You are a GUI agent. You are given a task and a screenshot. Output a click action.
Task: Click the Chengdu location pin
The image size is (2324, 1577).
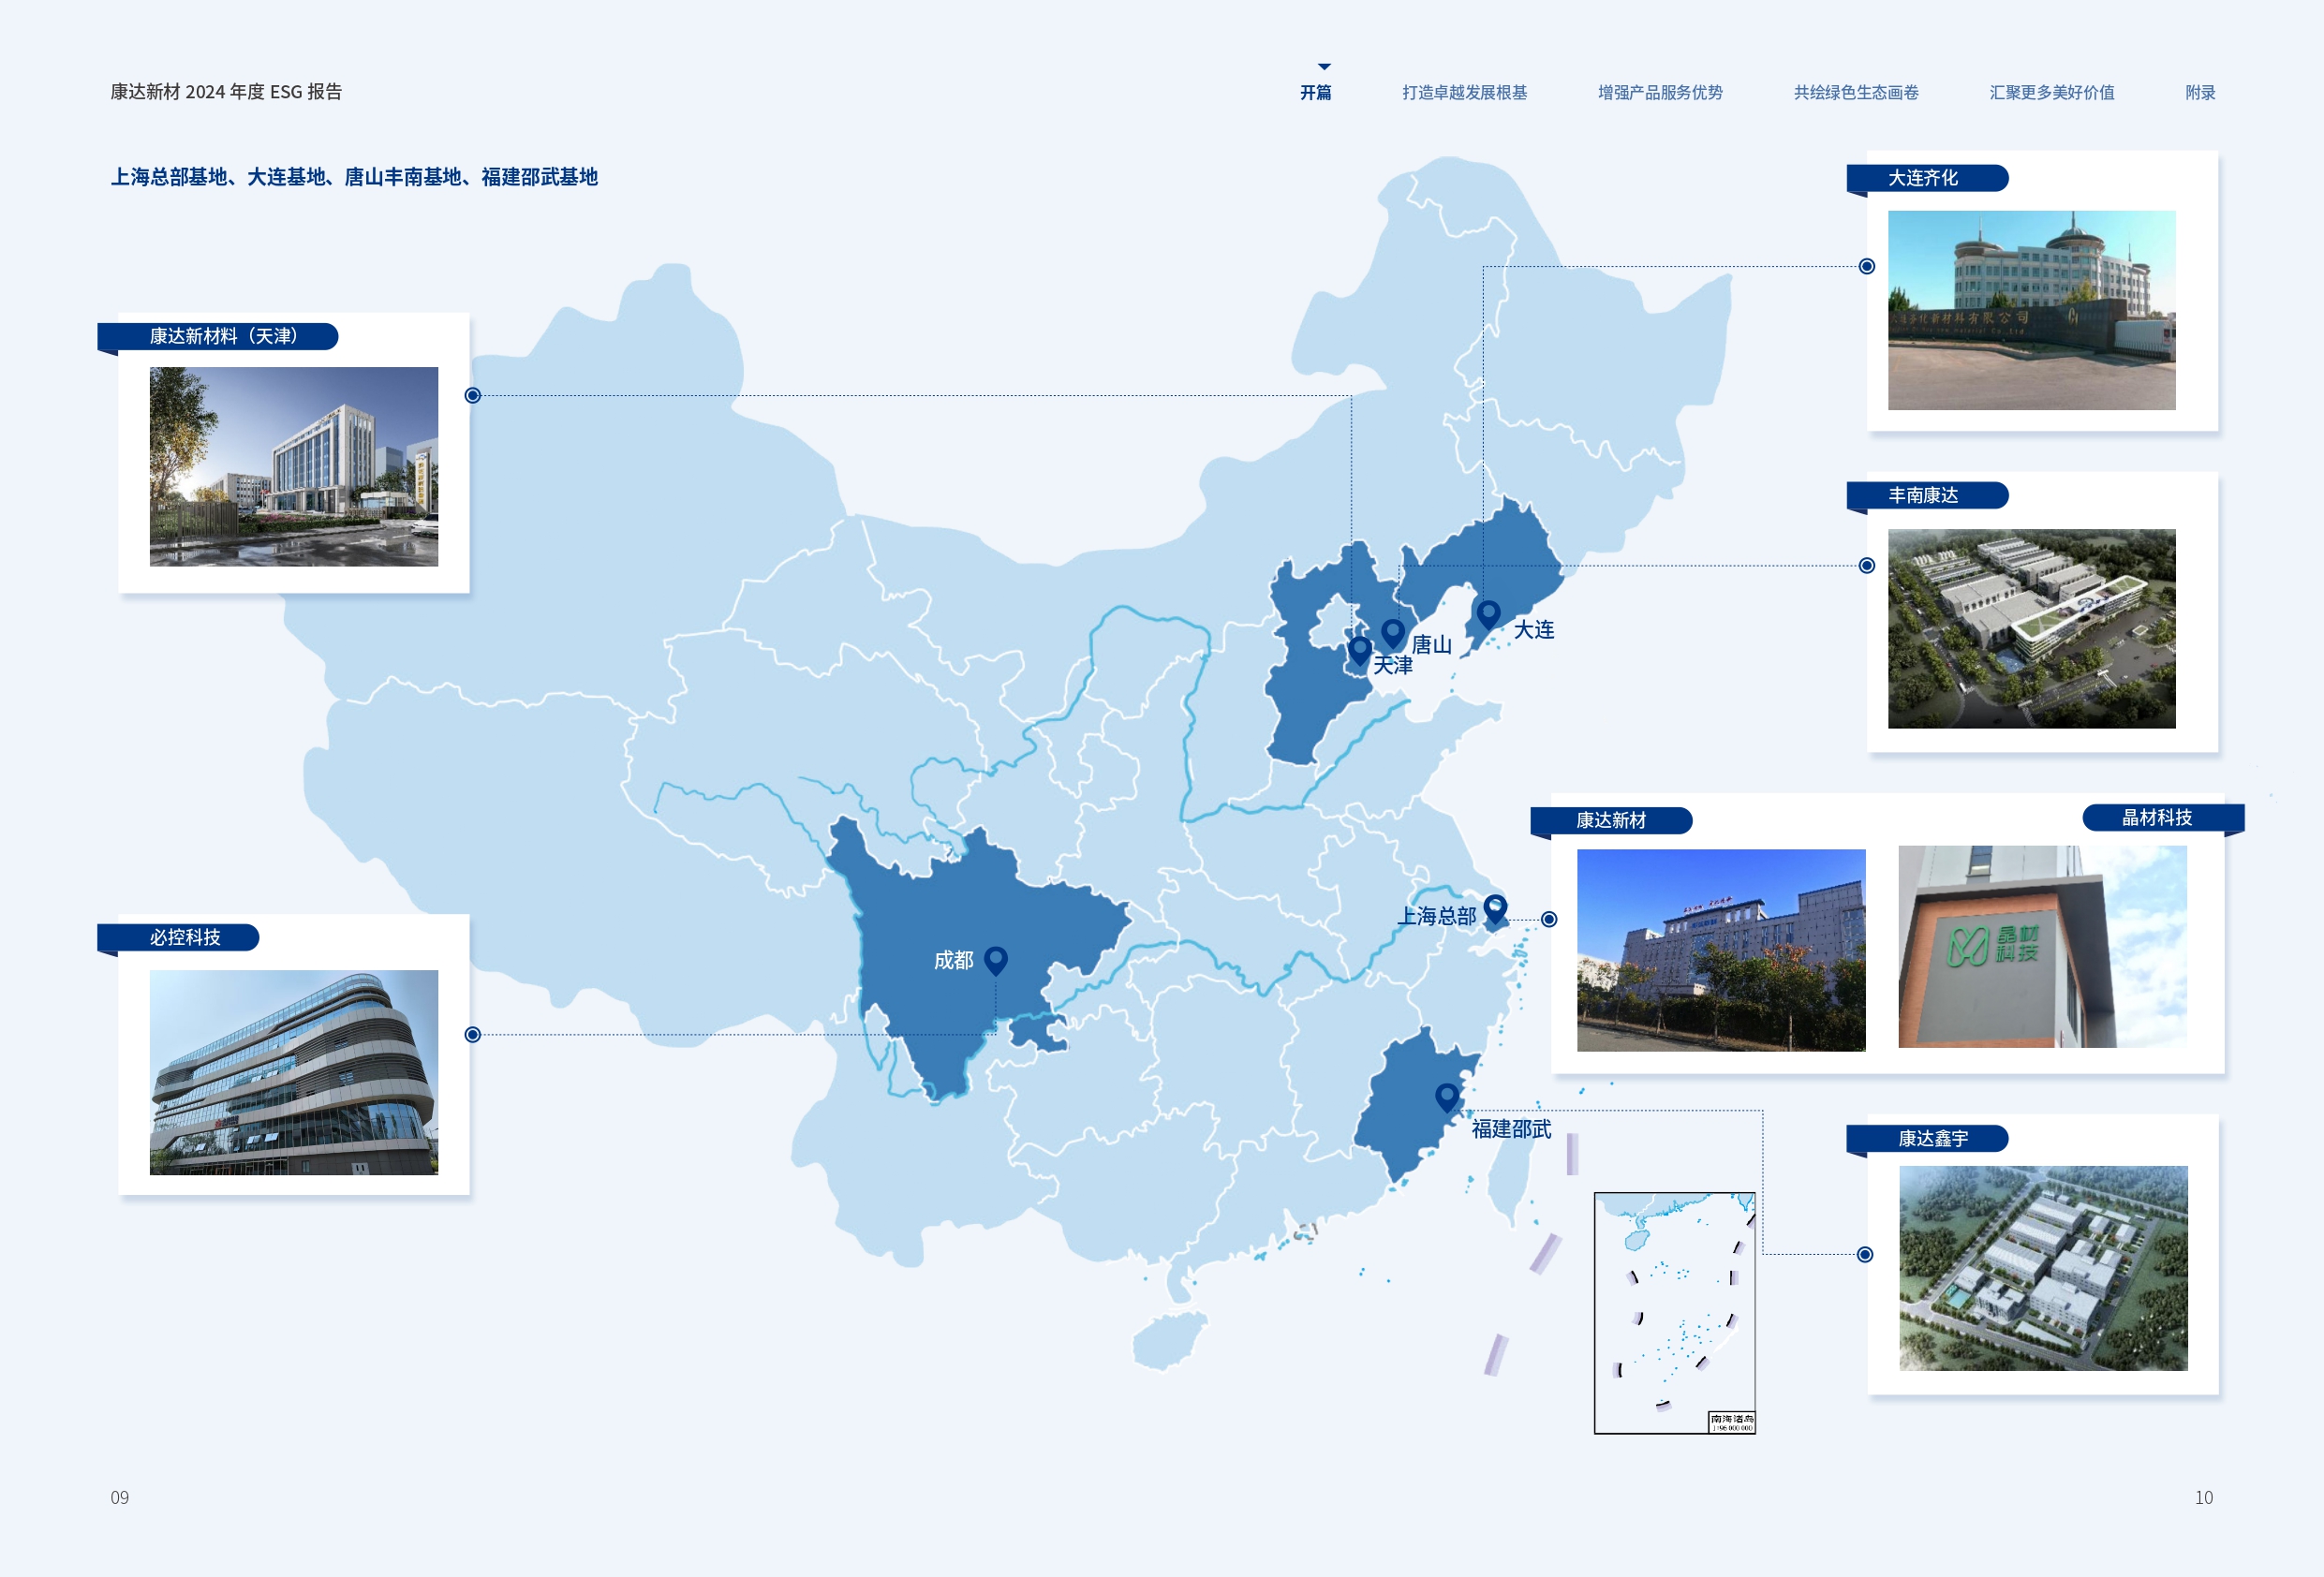click(x=995, y=959)
